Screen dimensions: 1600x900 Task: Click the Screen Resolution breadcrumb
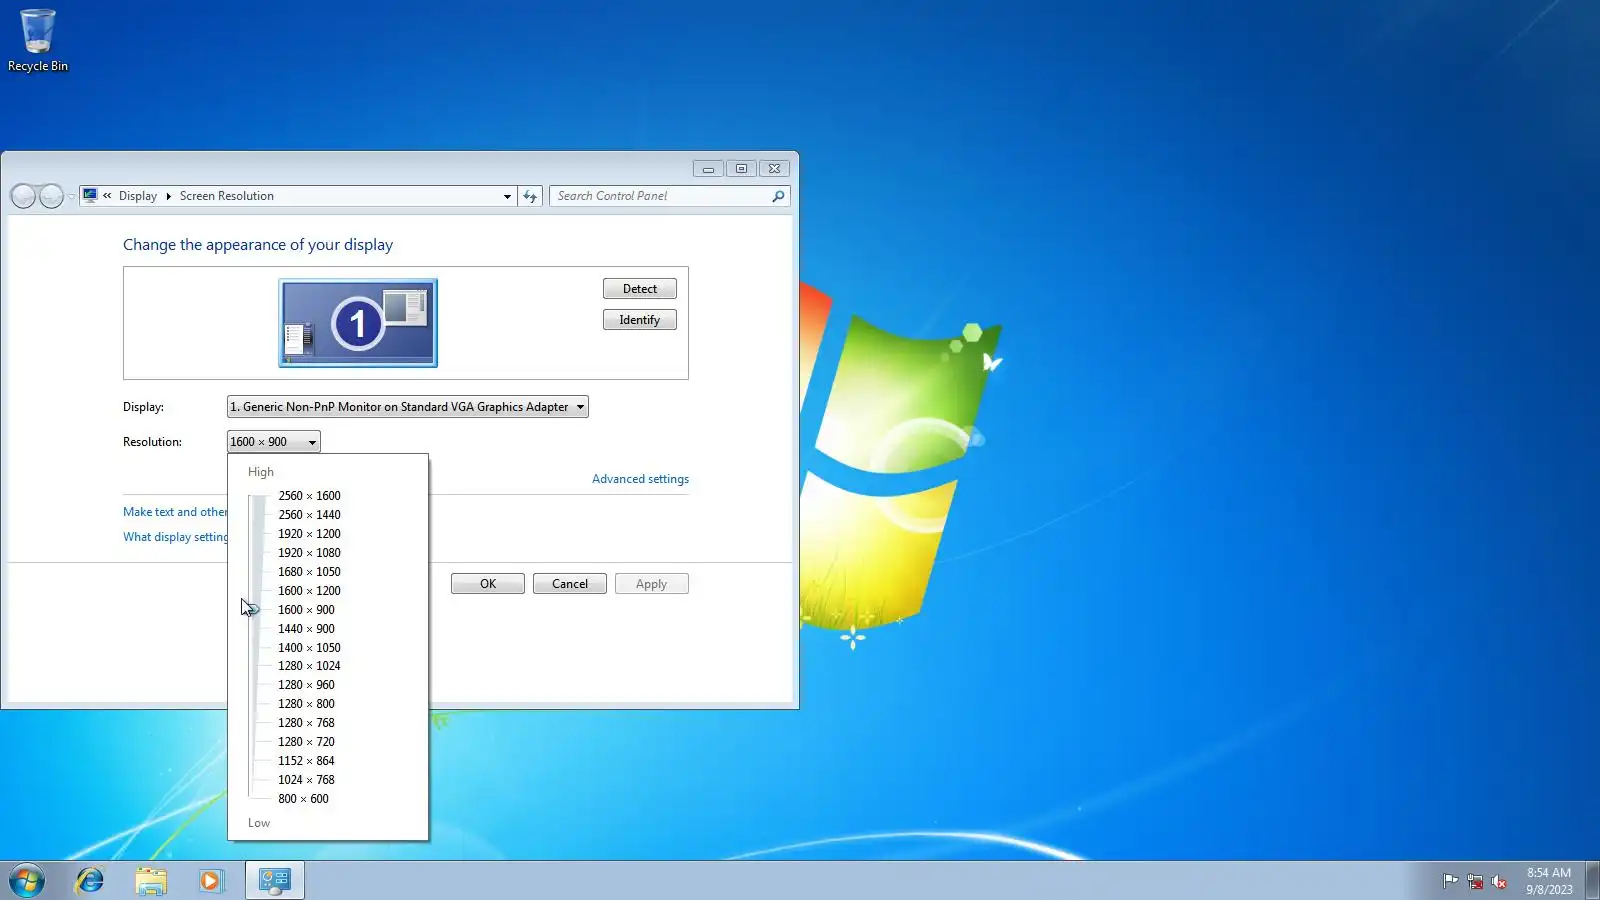click(x=227, y=196)
